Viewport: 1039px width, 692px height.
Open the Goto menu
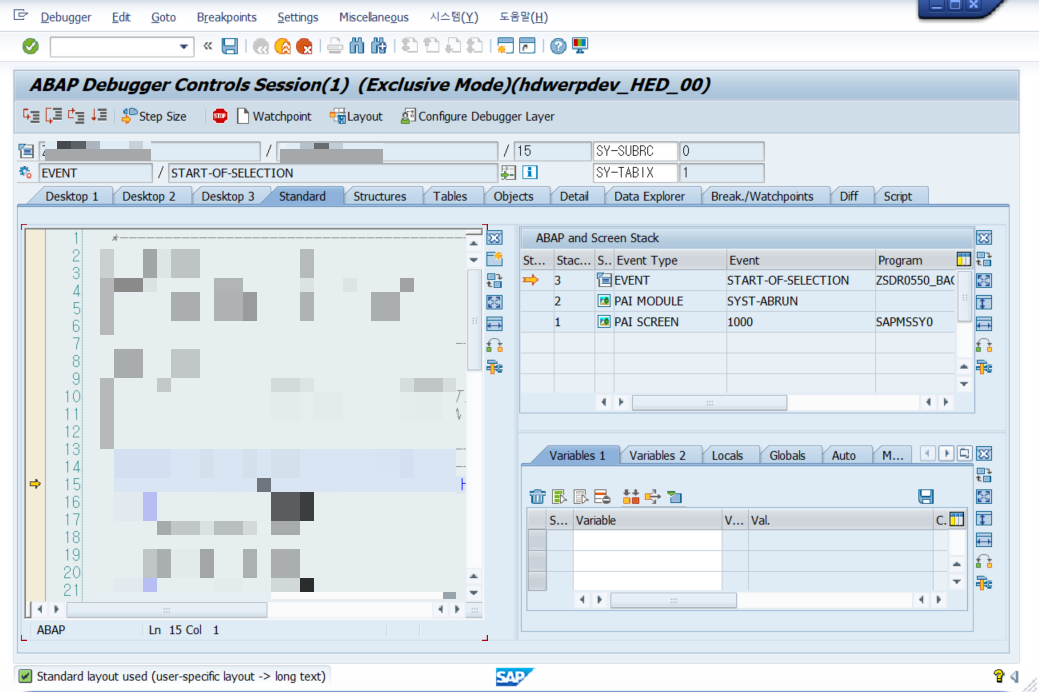(163, 17)
